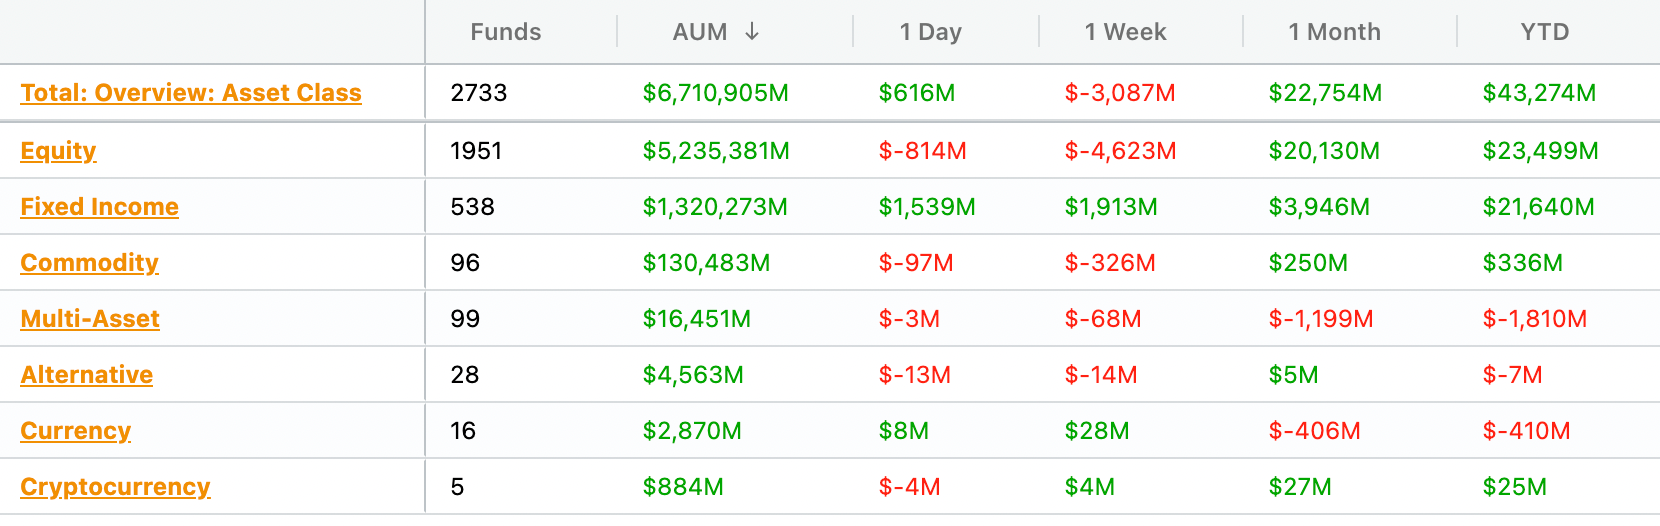Select total 1 Week value $-3,087M
This screenshot has width=1660, height=526.
tap(1120, 93)
